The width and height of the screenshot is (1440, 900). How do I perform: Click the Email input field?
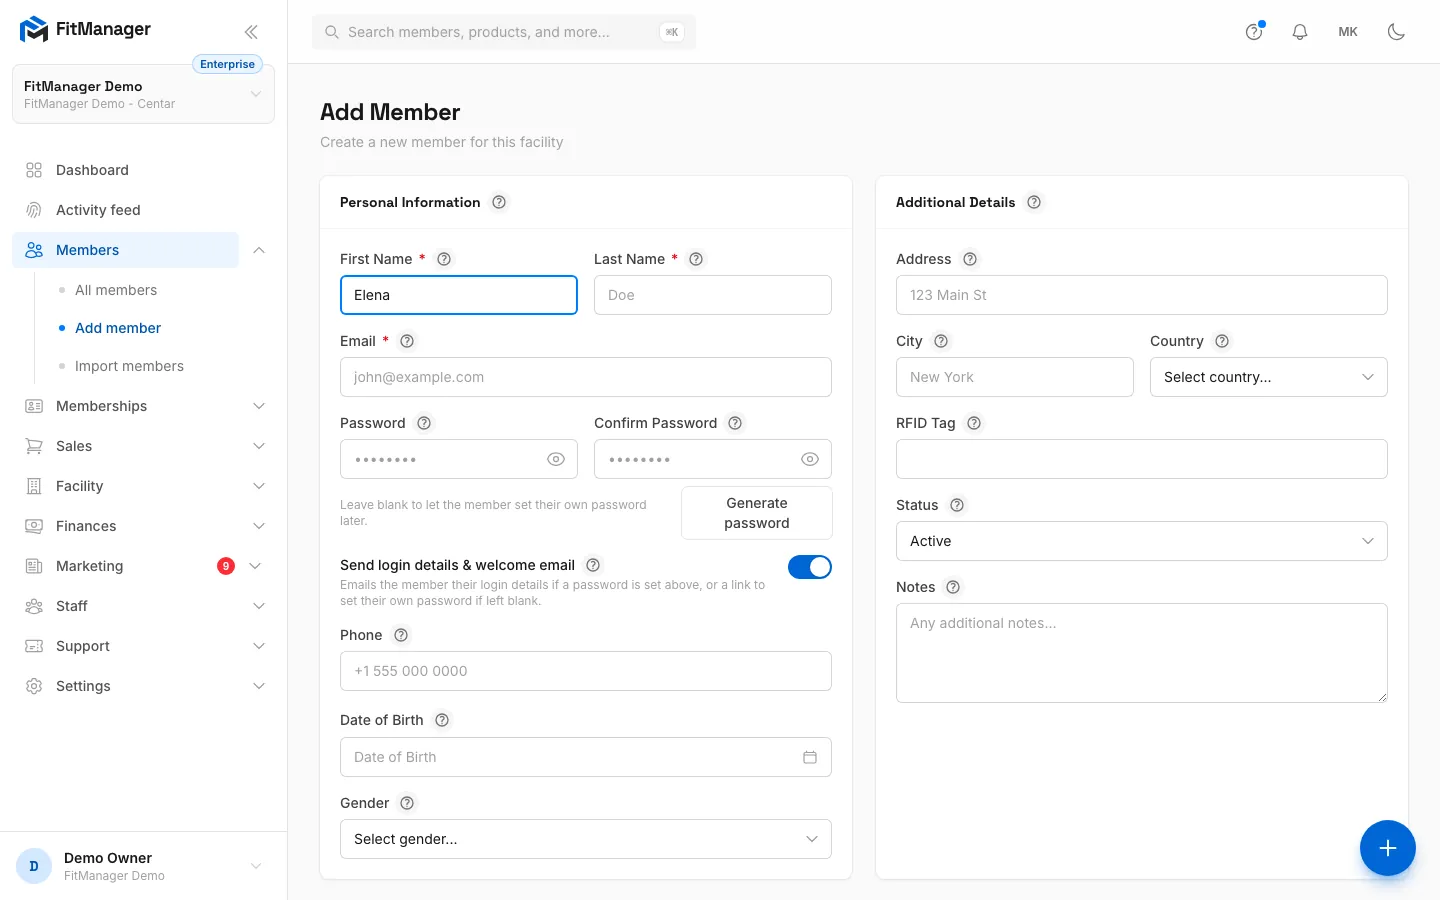(586, 377)
